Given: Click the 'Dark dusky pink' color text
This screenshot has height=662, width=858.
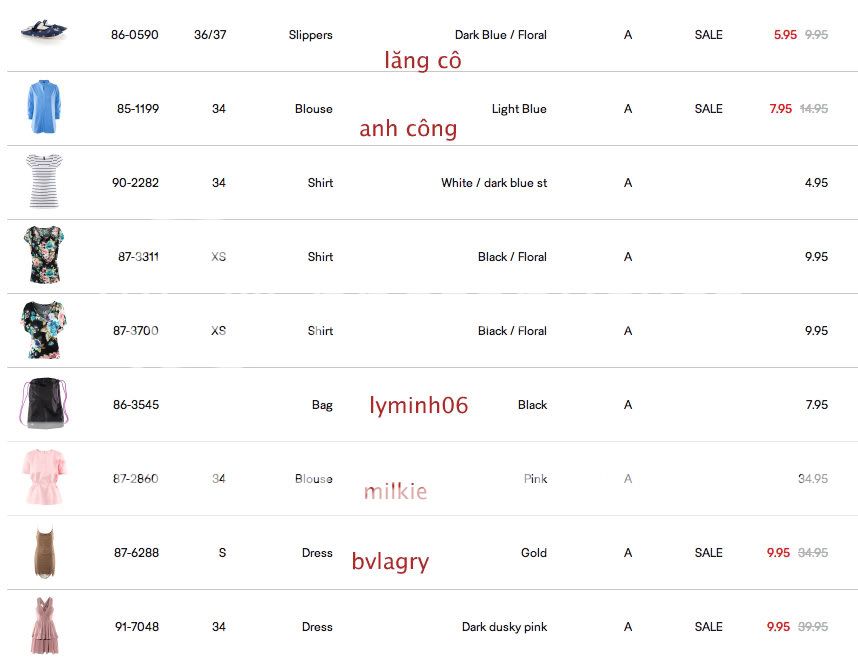Looking at the screenshot, I should point(504,627).
